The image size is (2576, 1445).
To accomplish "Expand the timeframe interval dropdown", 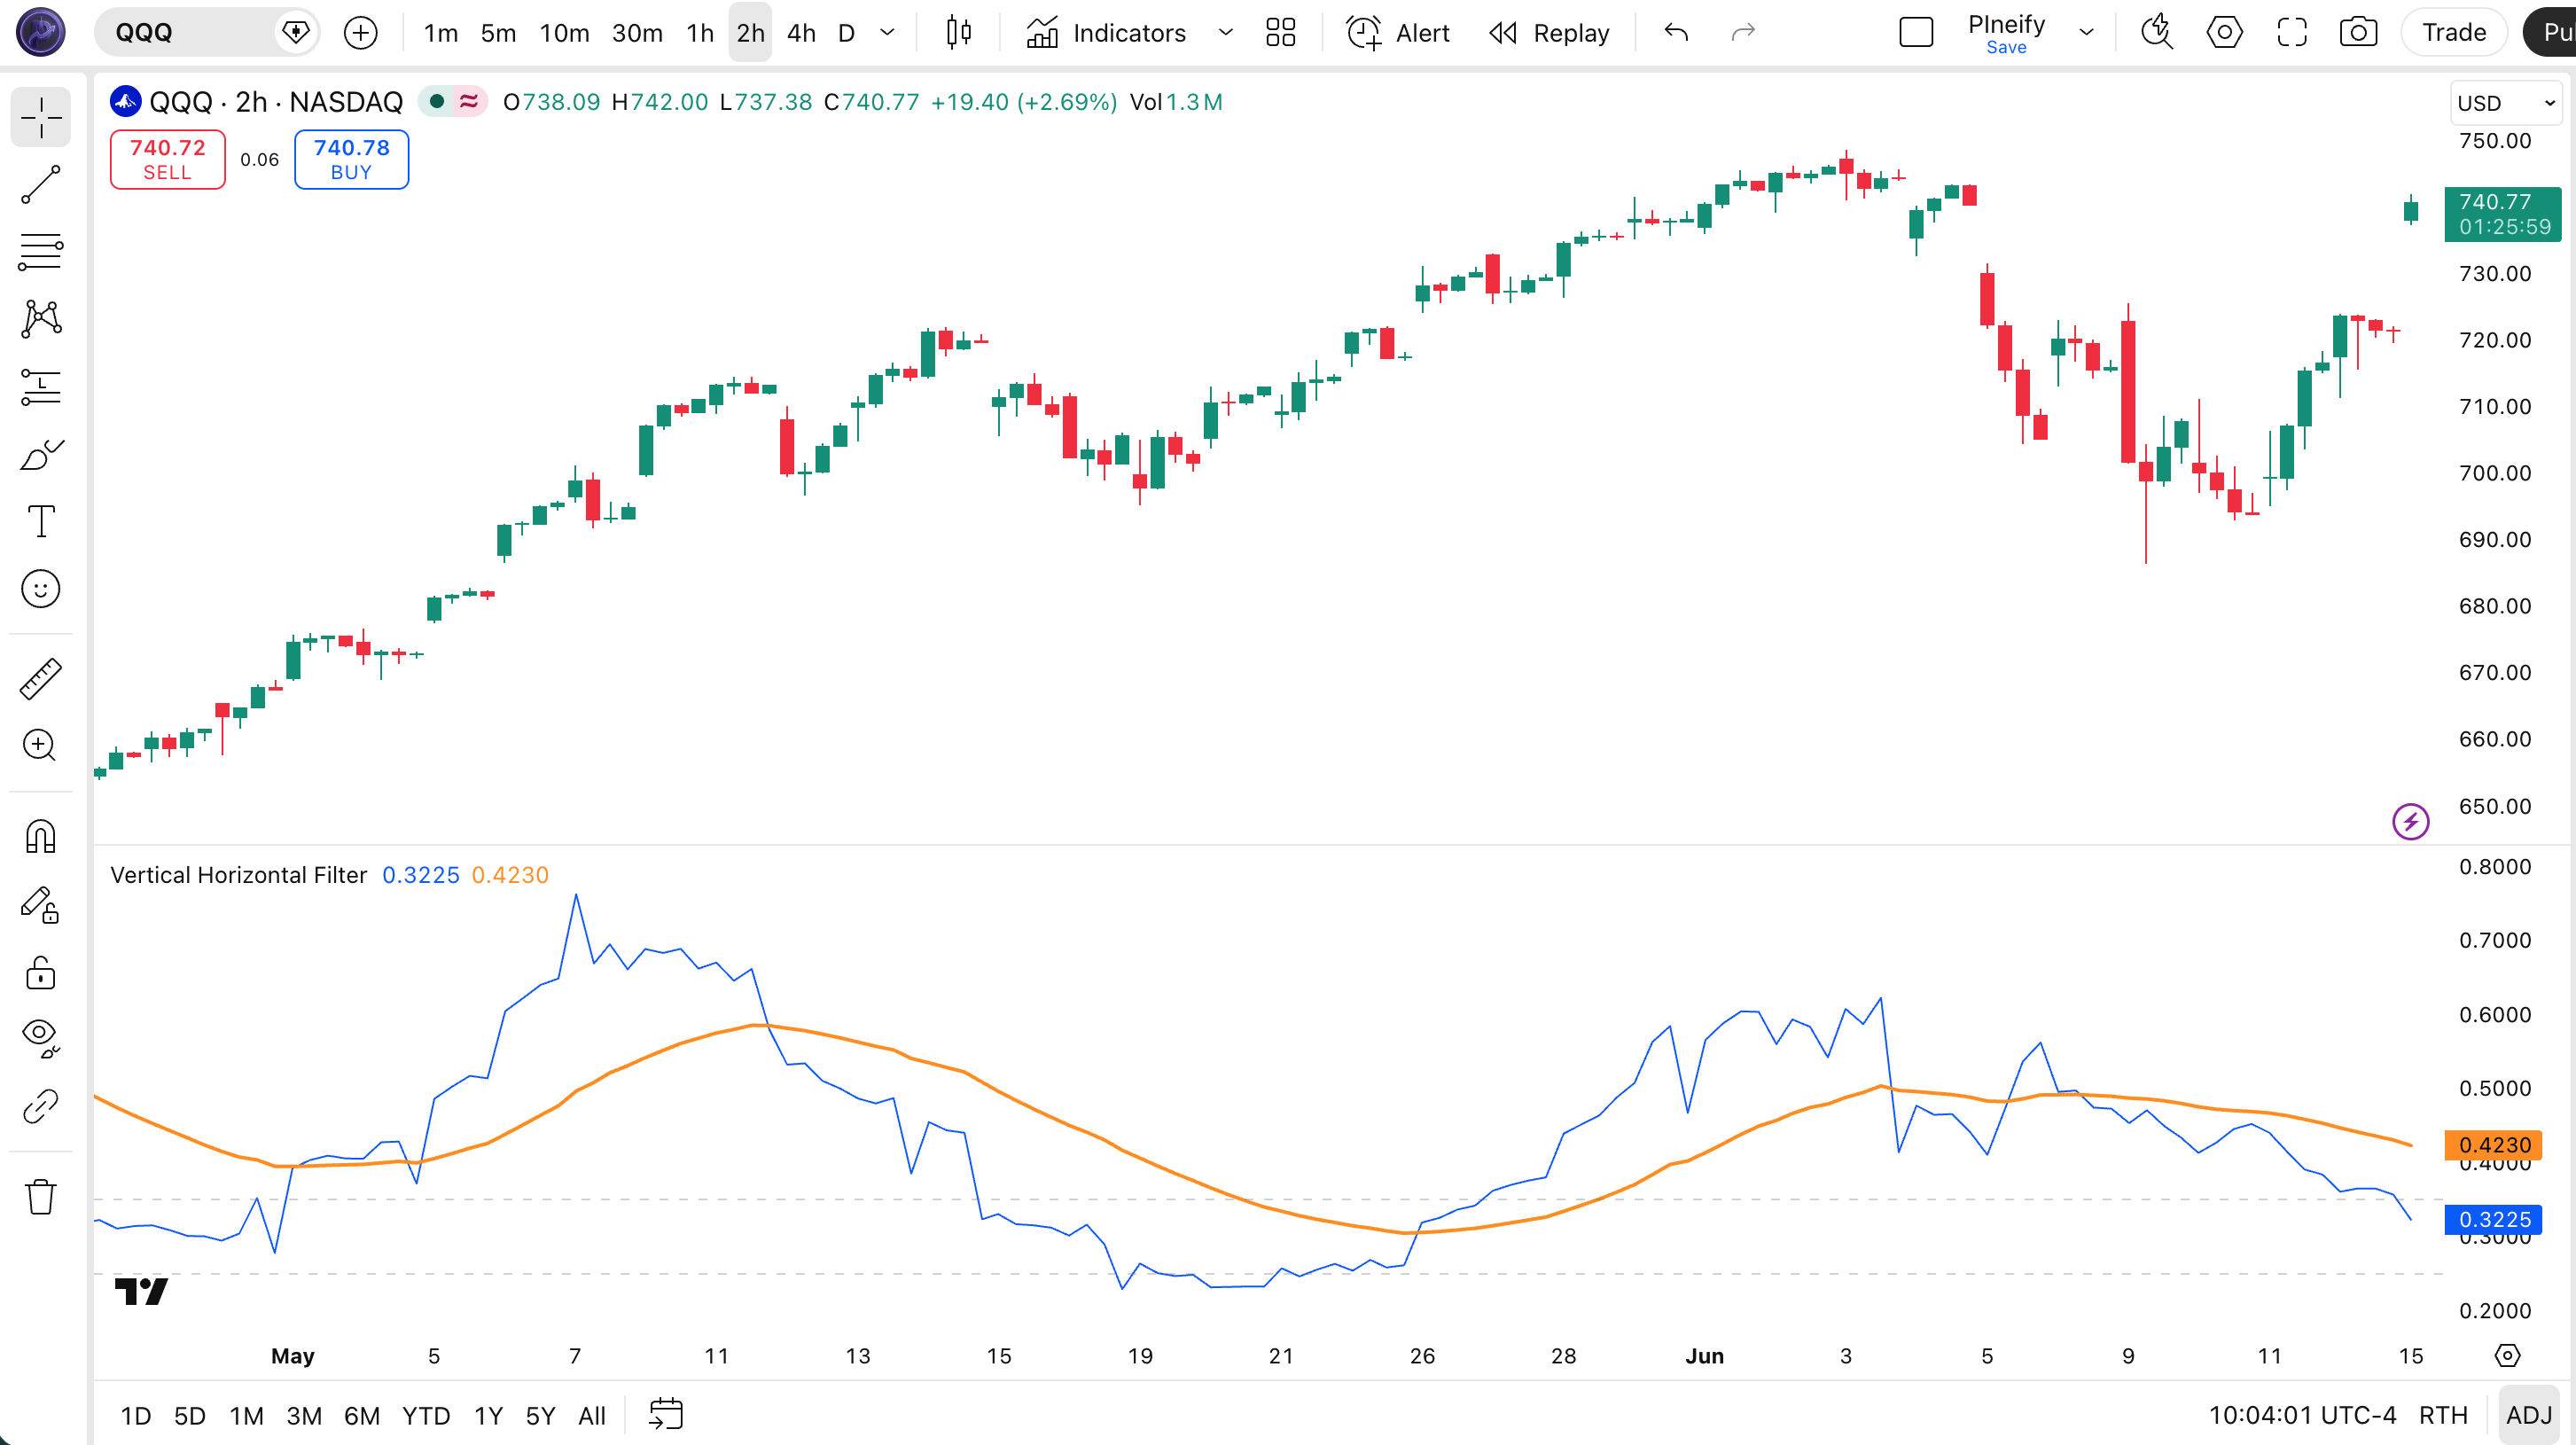I will [887, 33].
